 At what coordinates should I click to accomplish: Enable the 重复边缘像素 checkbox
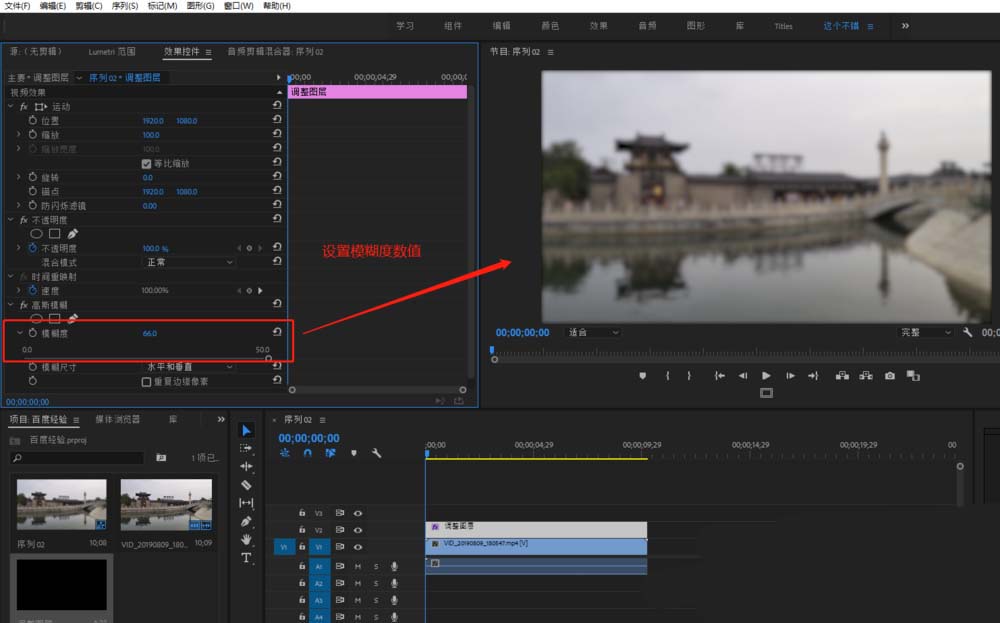147,381
